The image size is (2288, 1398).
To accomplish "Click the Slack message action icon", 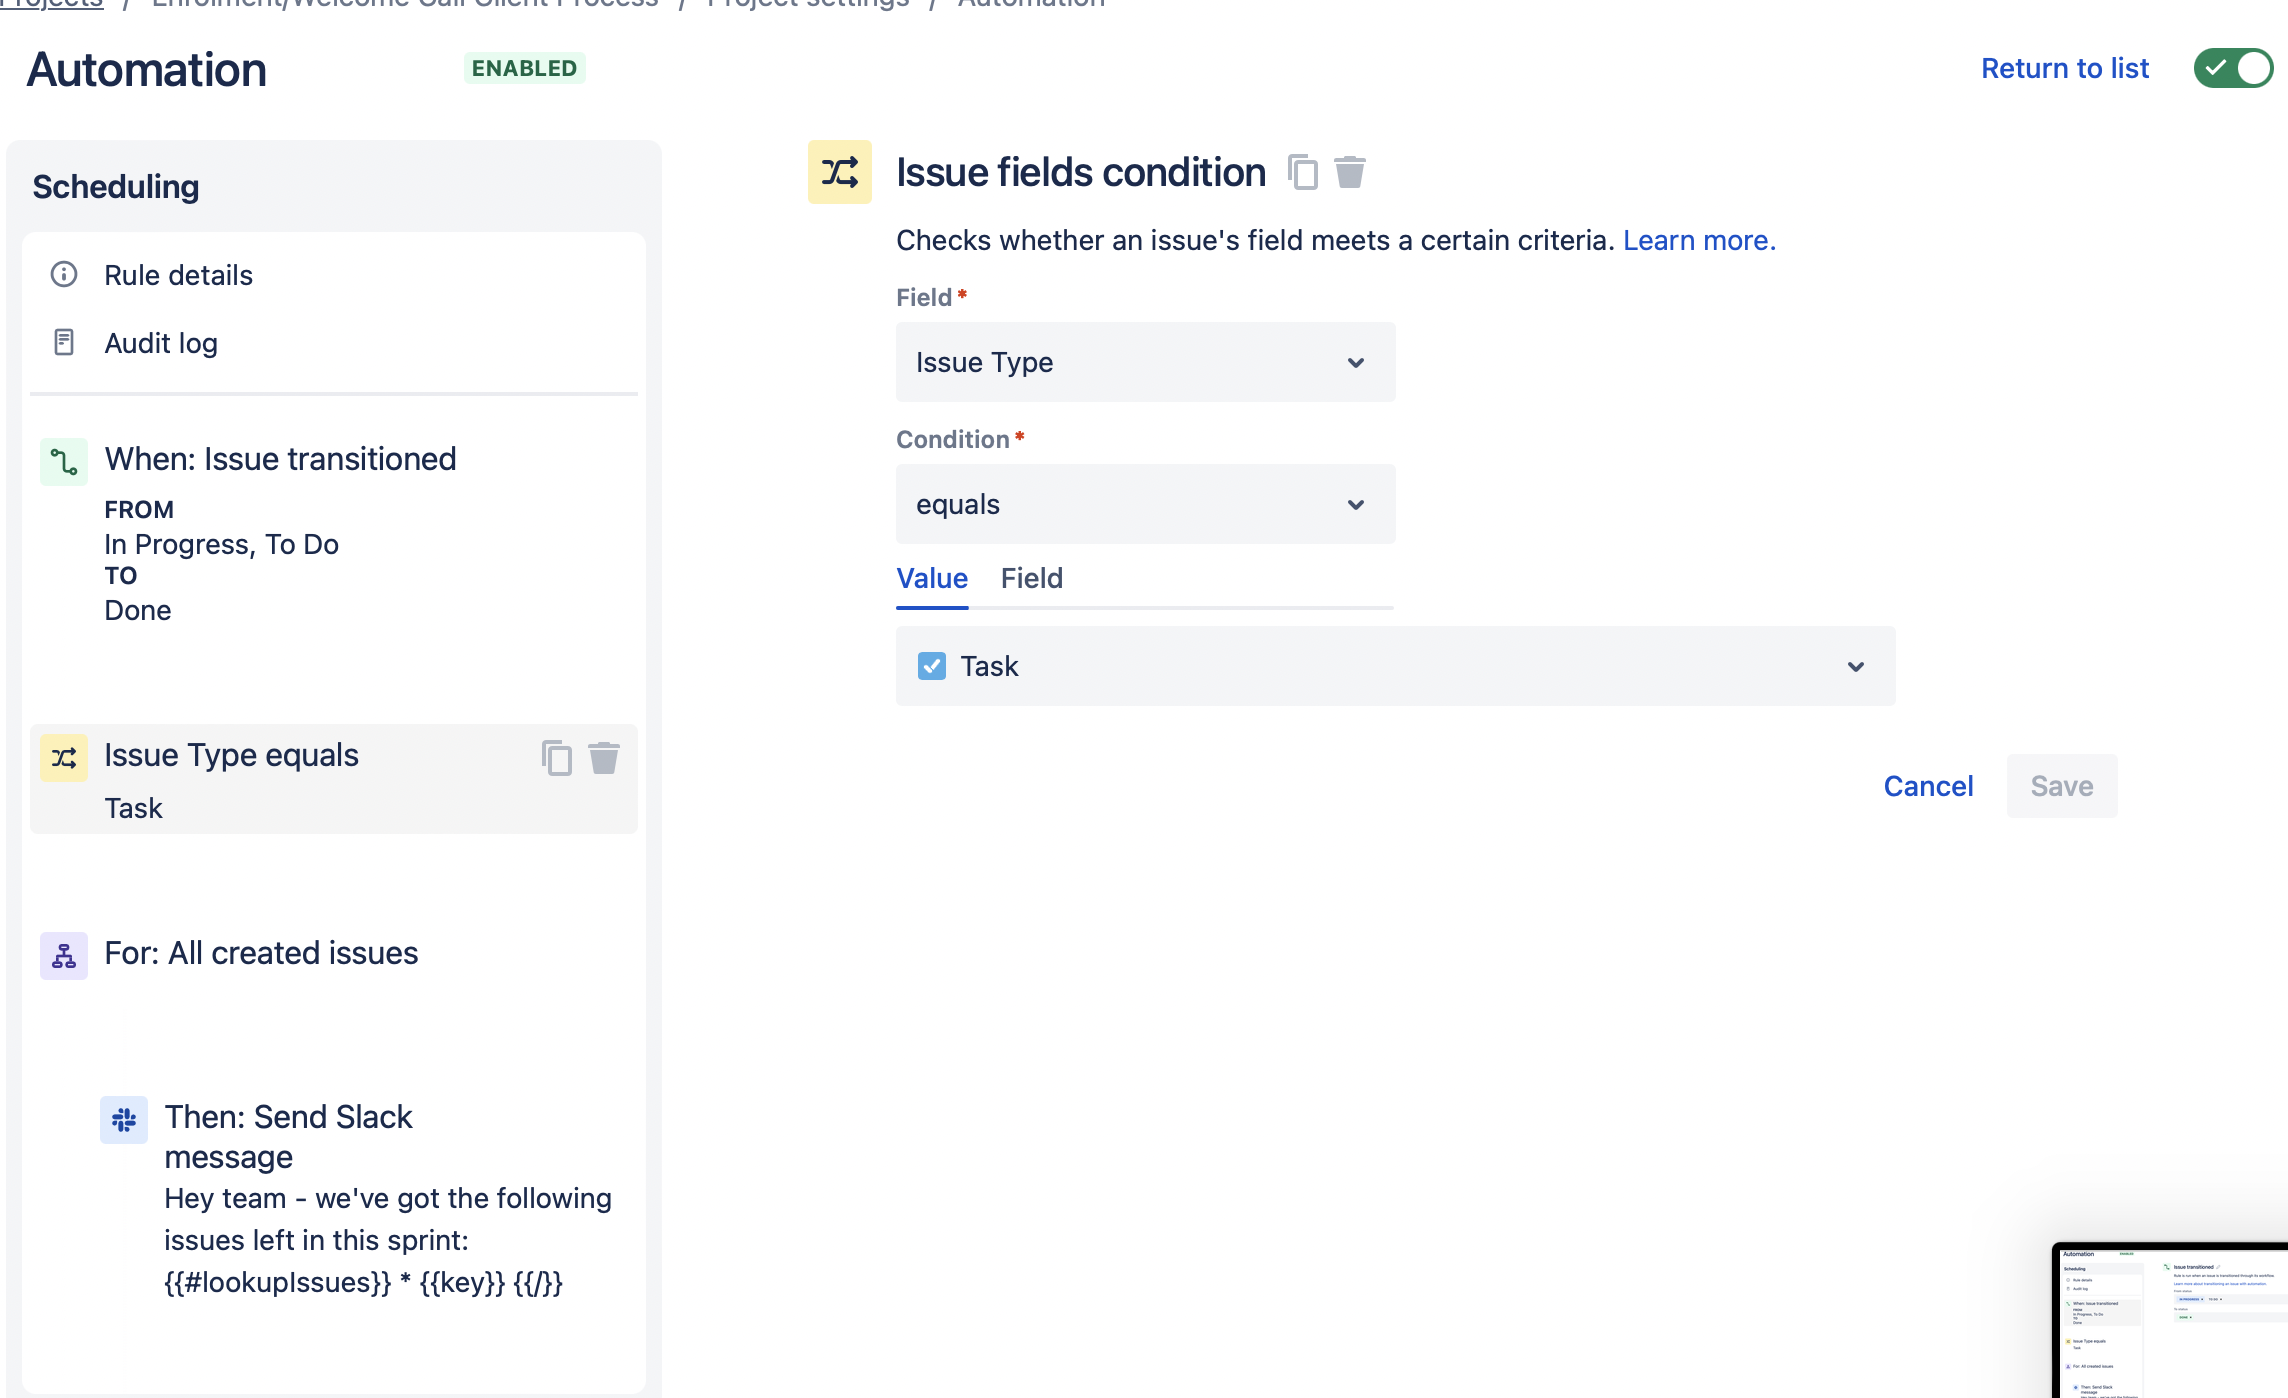I will click(x=124, y=1119).
